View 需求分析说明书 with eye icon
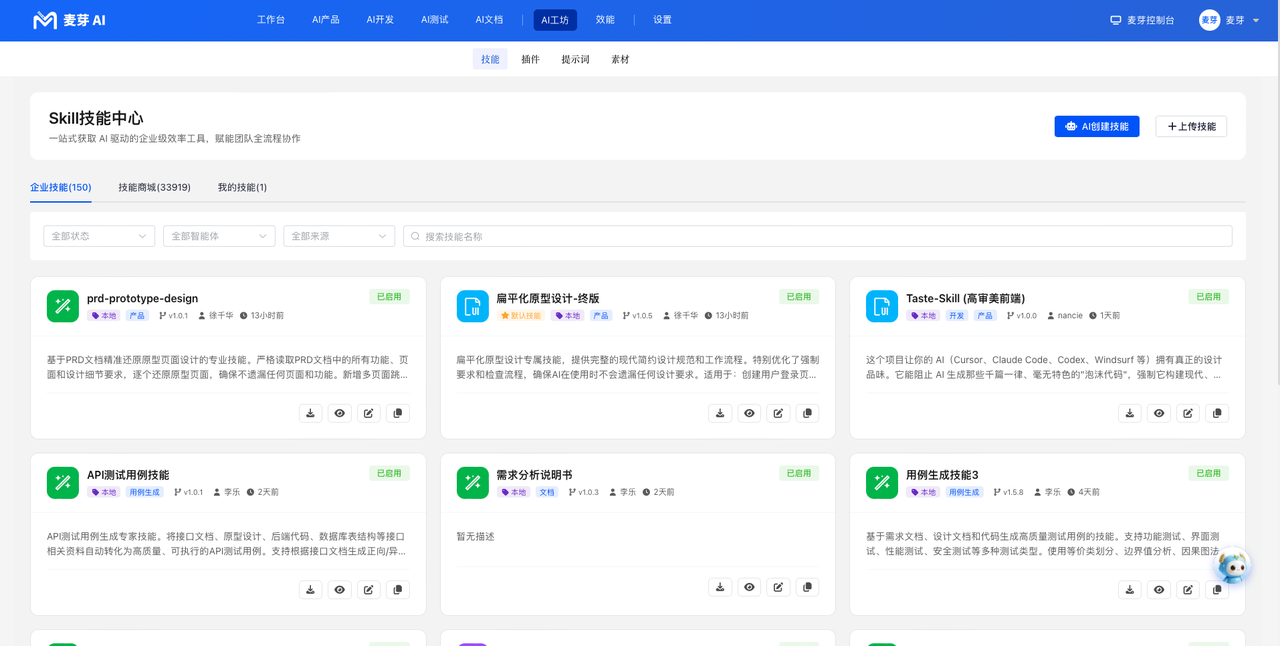Viewport: 1280px width, 646px height. pos(749,587)
